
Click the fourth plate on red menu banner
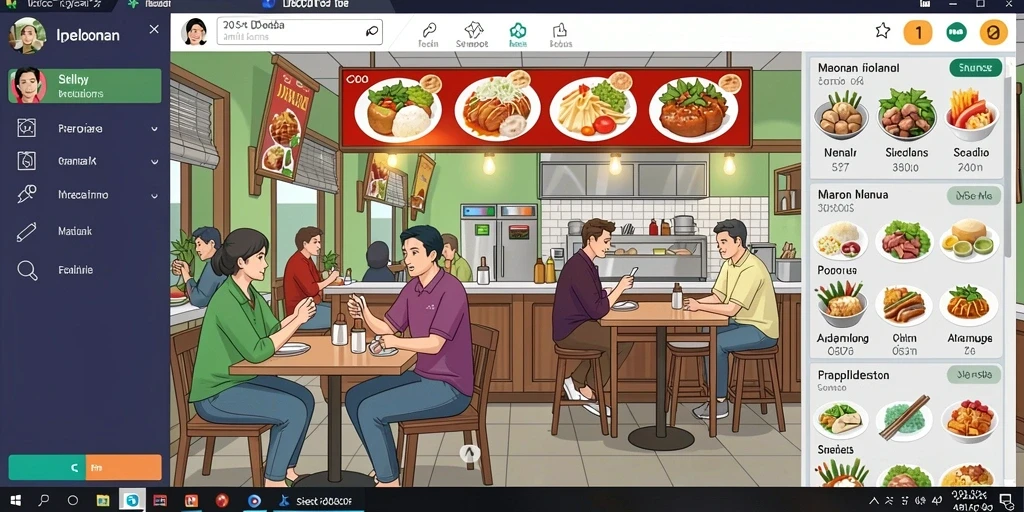693,108
